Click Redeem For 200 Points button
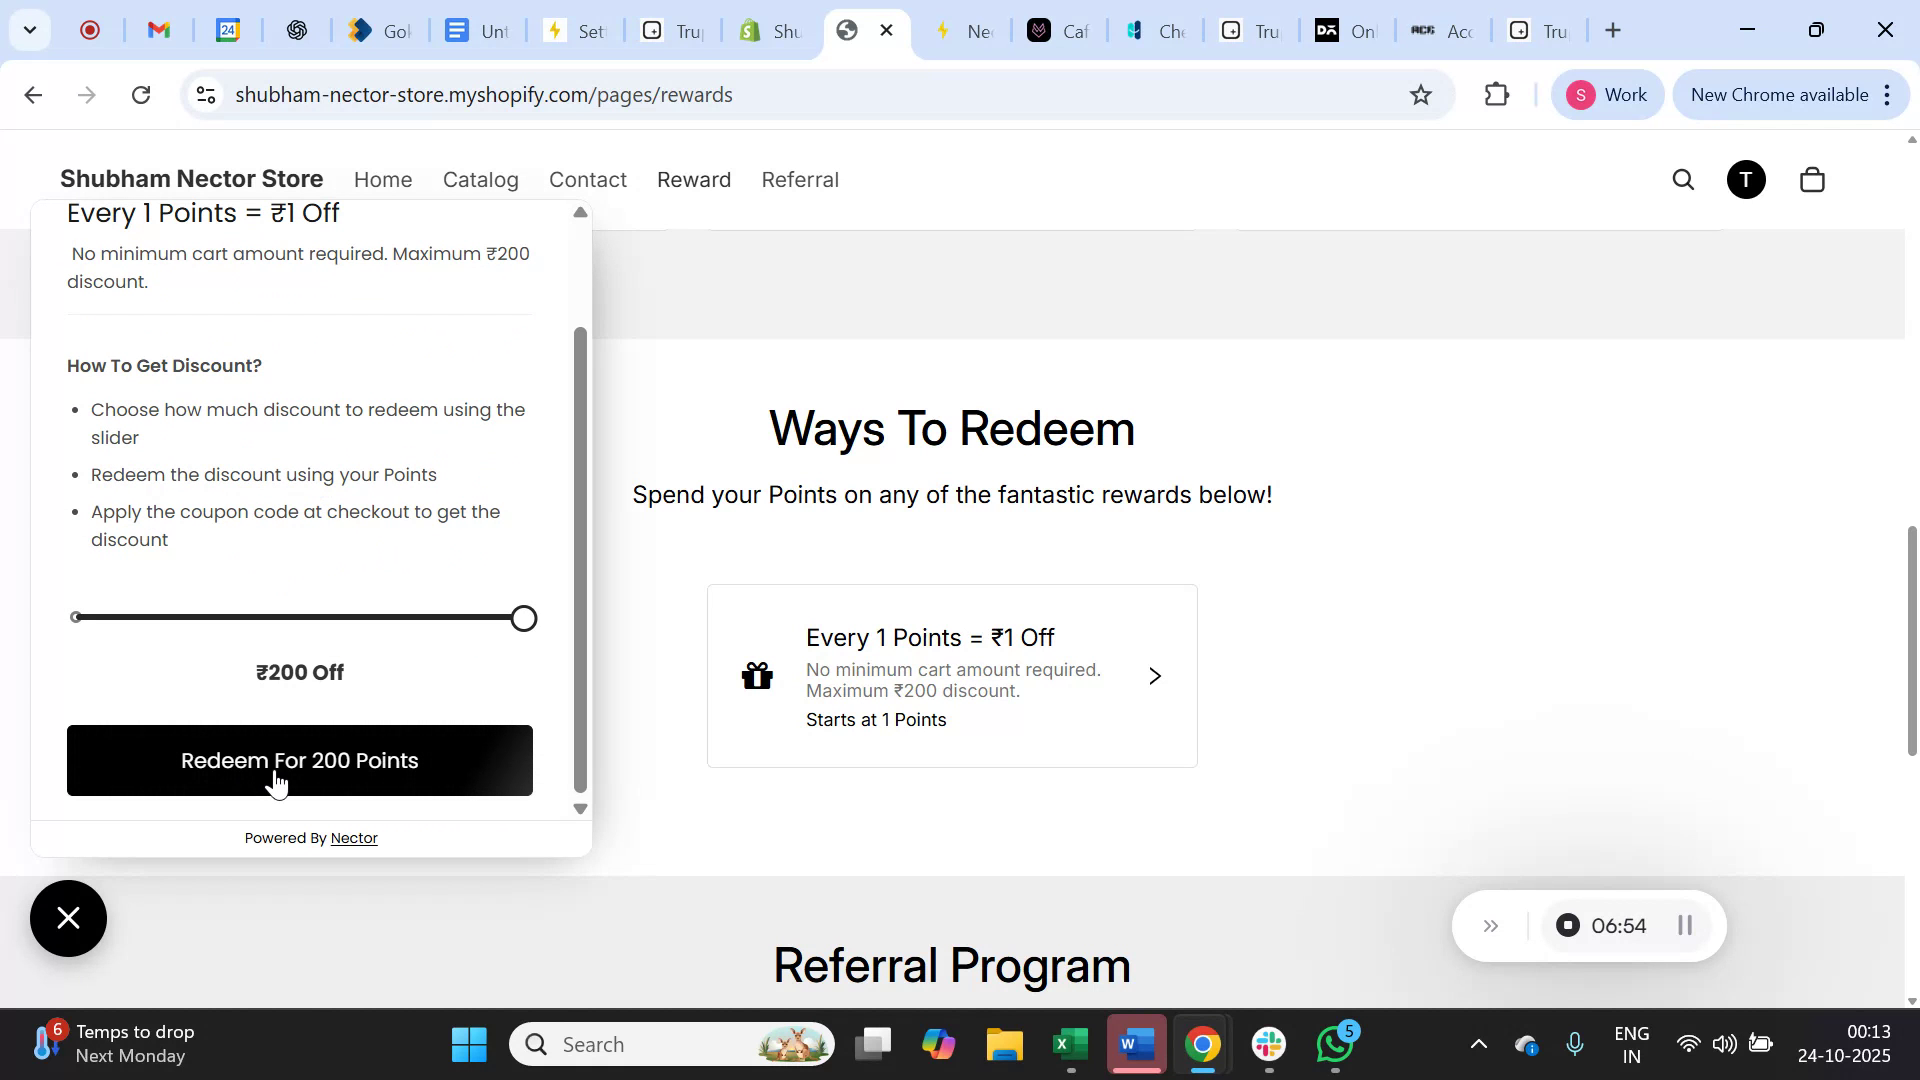 (299, 760)
